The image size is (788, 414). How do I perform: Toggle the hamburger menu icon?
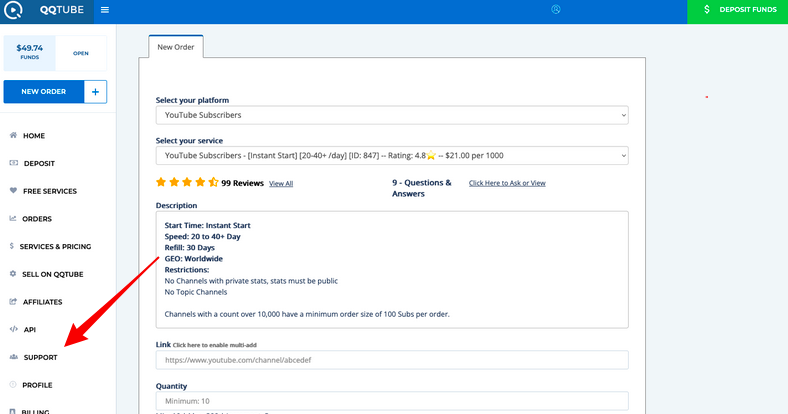pos(105,10)
